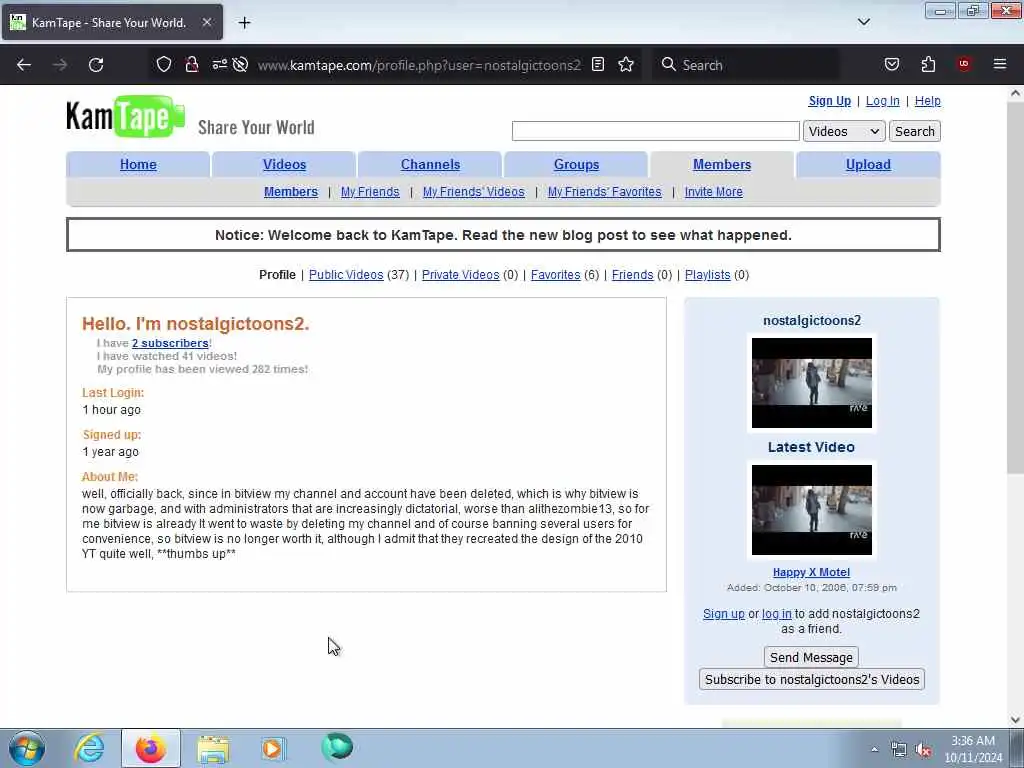Bookmark this page with star icon
Viewport: 1024px width, 768px height.
626,64
